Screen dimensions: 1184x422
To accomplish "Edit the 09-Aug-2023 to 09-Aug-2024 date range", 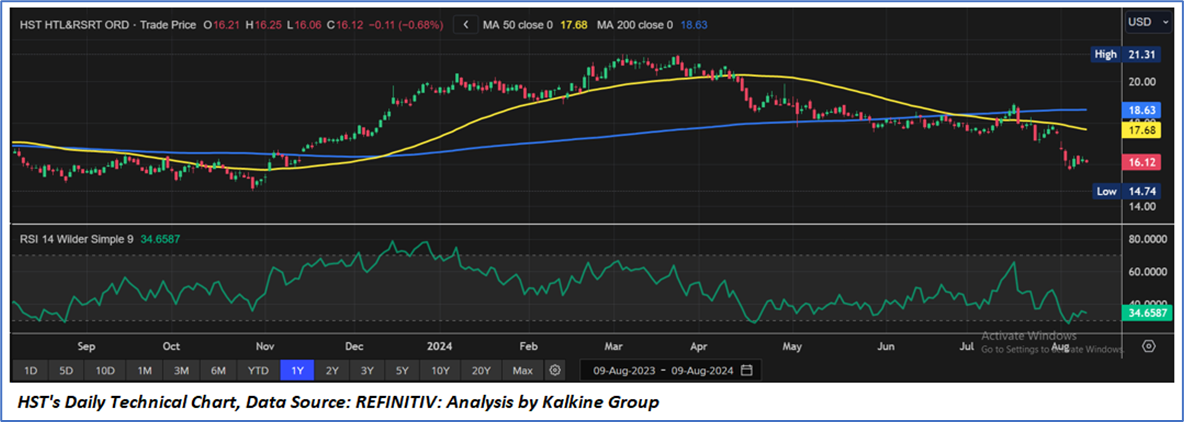I will (x=671, y=371).
